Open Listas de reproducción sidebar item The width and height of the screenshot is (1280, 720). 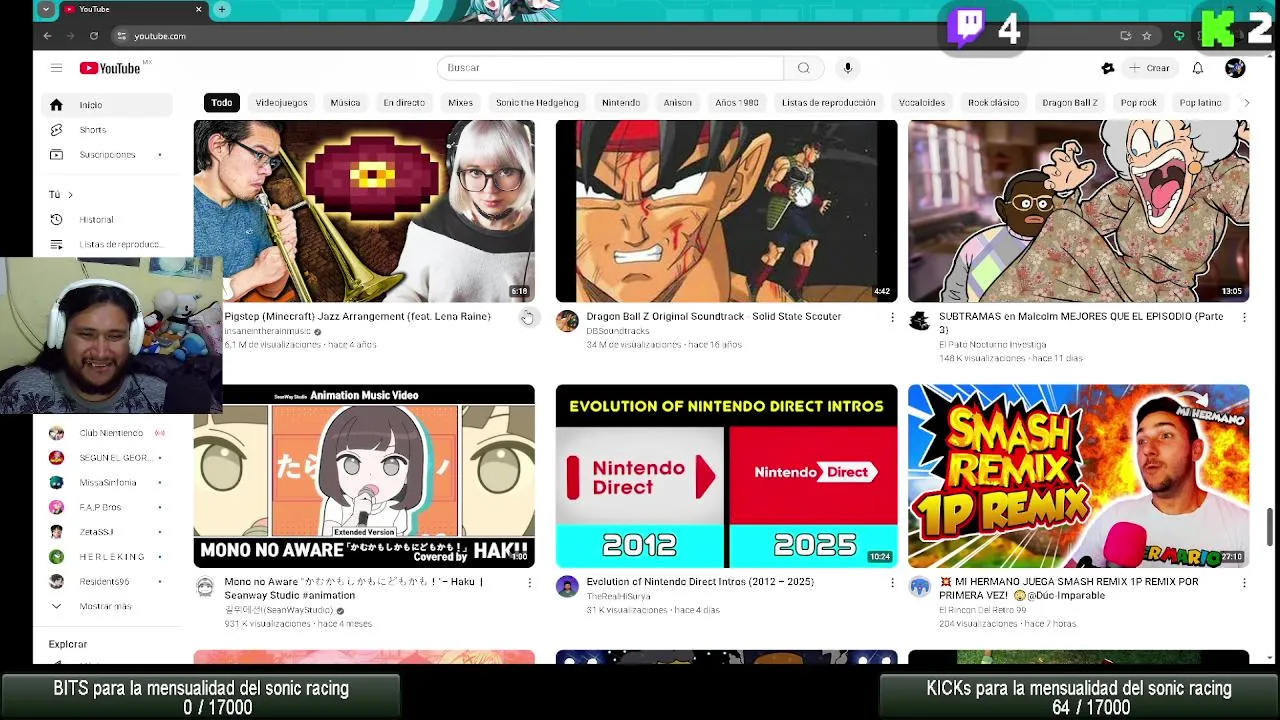pos(108,244)
